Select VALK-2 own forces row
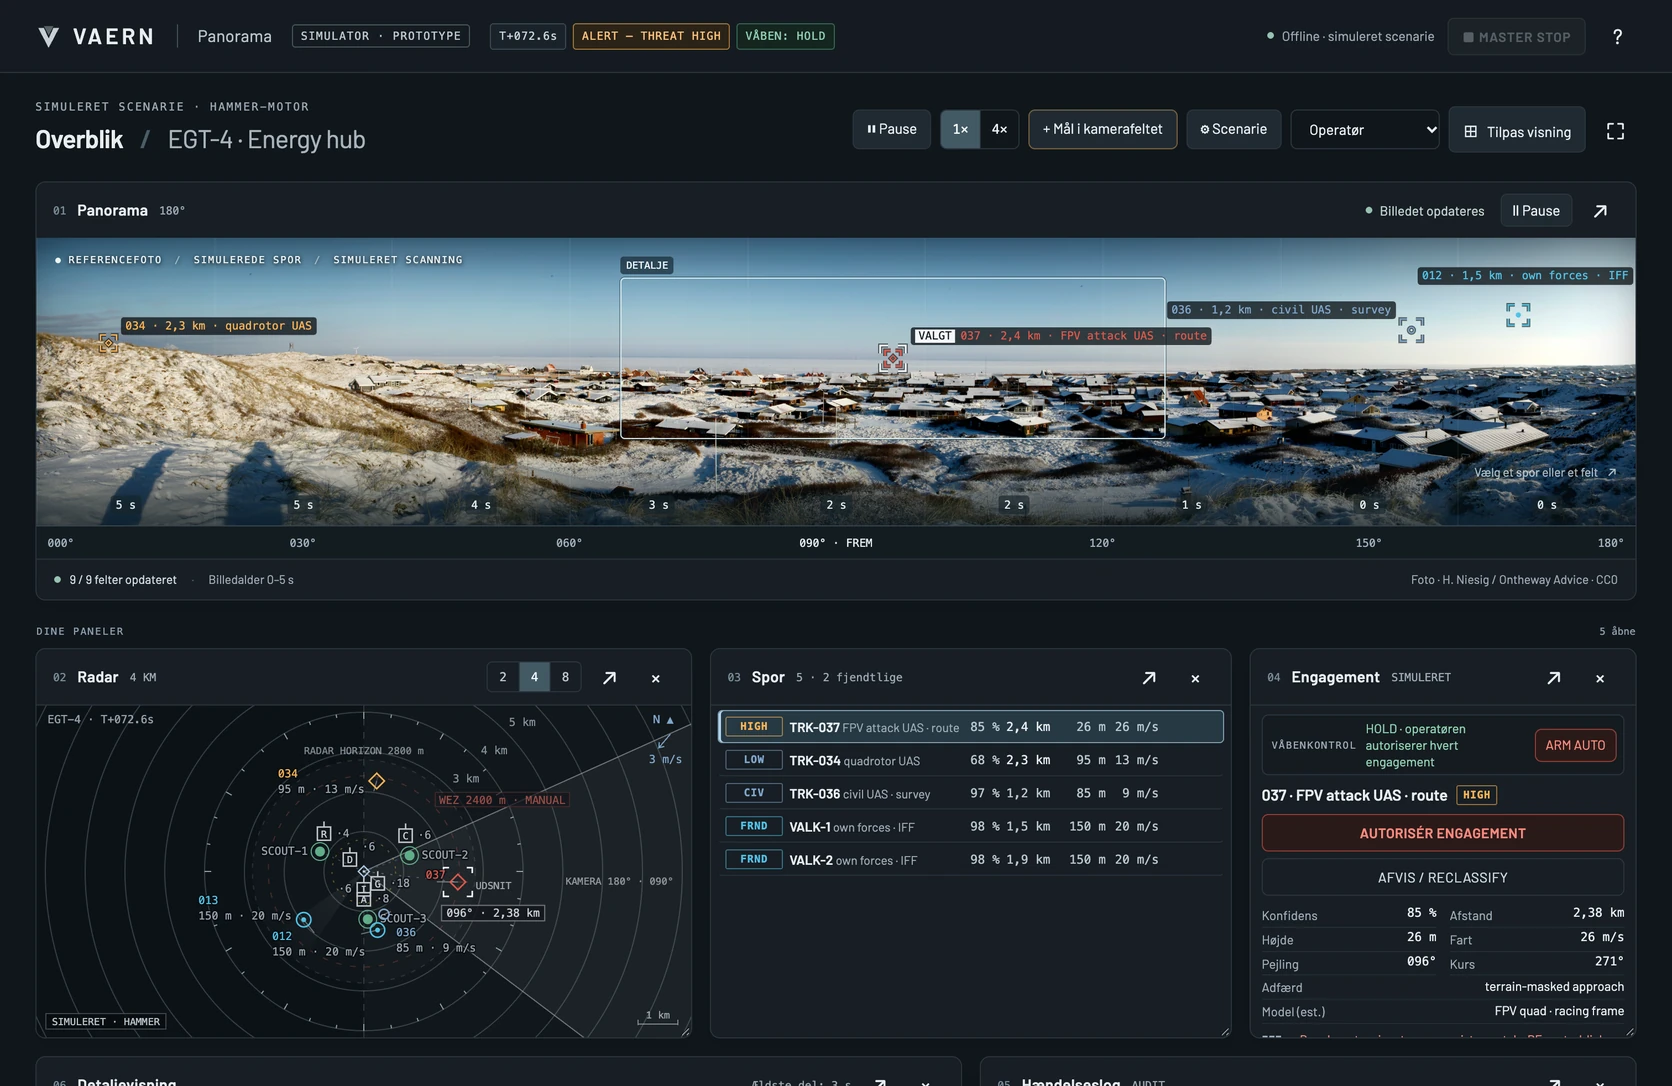The height and width of the screenshot is (1086, 1672). pos(971,859)
